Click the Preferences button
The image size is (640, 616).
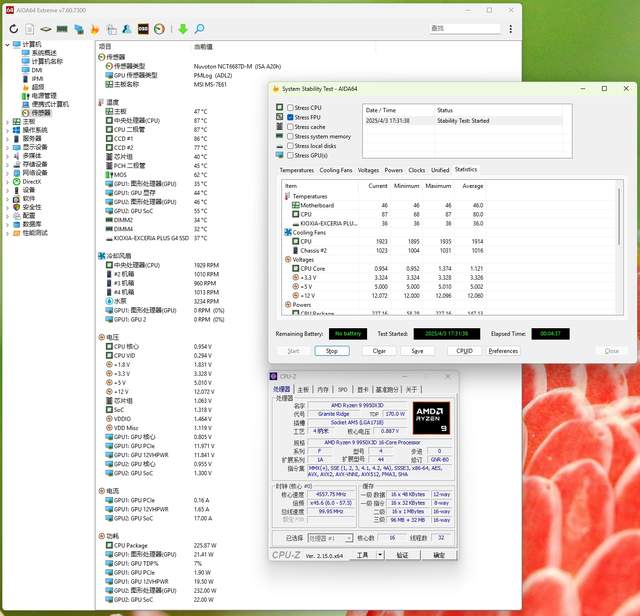click(503, 351)
